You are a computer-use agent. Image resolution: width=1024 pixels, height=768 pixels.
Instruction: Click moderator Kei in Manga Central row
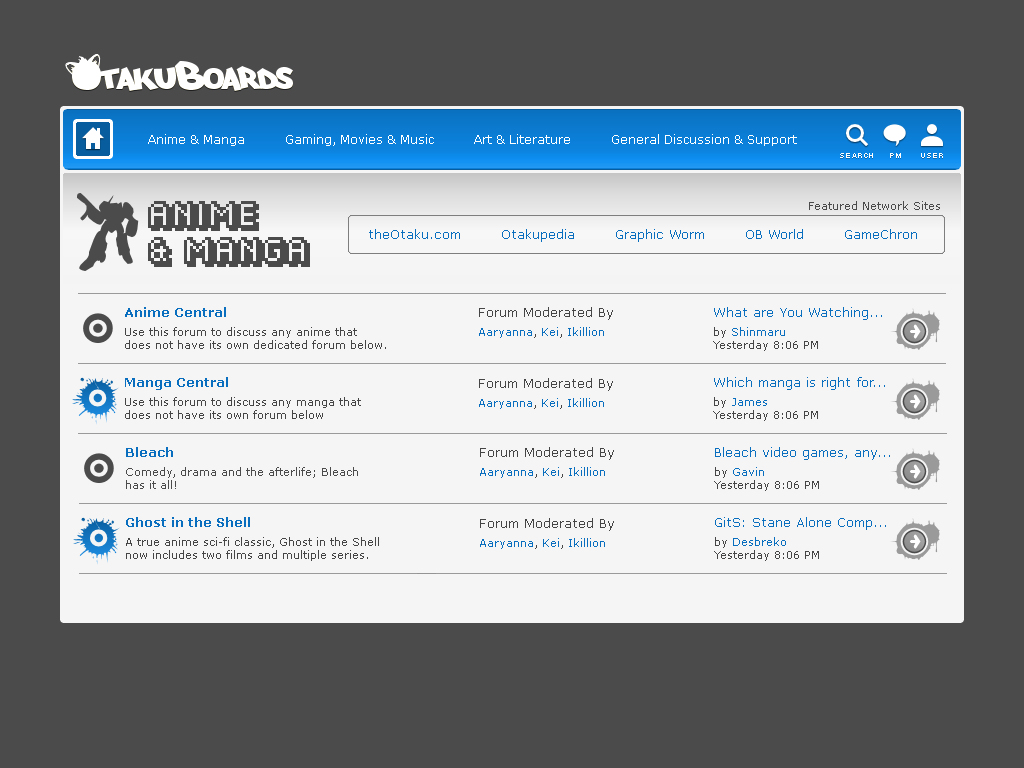point(550,403)
